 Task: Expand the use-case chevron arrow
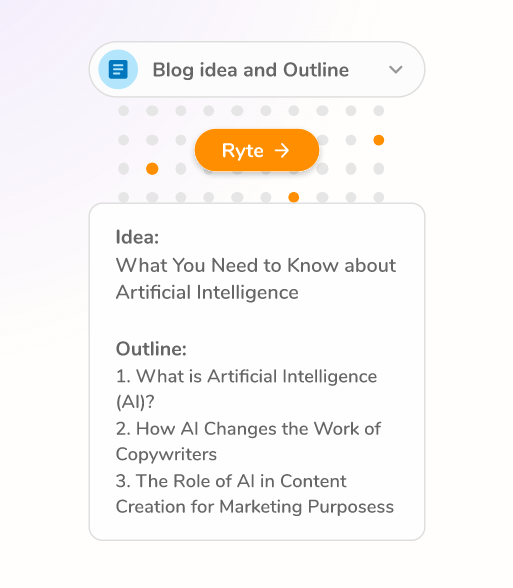tap(396, 70)
